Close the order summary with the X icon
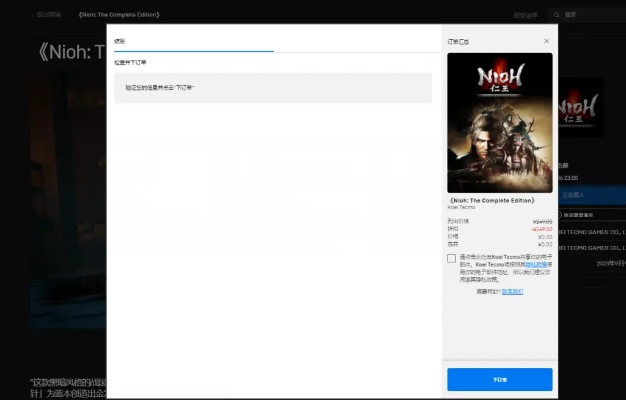Image resolution: width=626 pixels, height=400 pixels. point(546,41)
